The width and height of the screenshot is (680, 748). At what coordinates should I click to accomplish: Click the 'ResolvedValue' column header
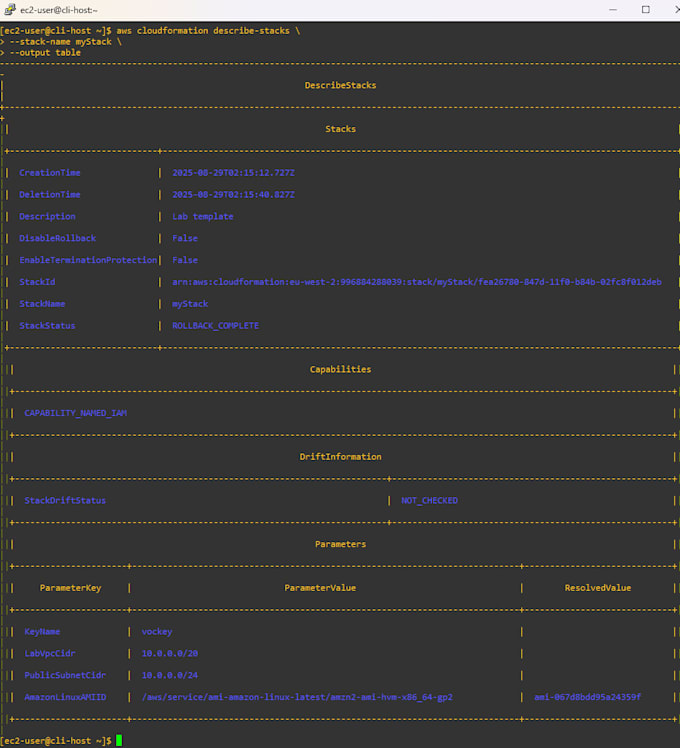click(x=598, y=588)
